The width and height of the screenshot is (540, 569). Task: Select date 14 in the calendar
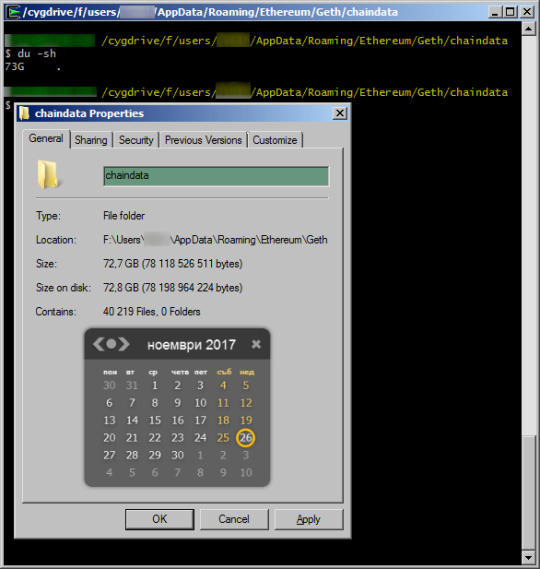[x=132, y=420]
